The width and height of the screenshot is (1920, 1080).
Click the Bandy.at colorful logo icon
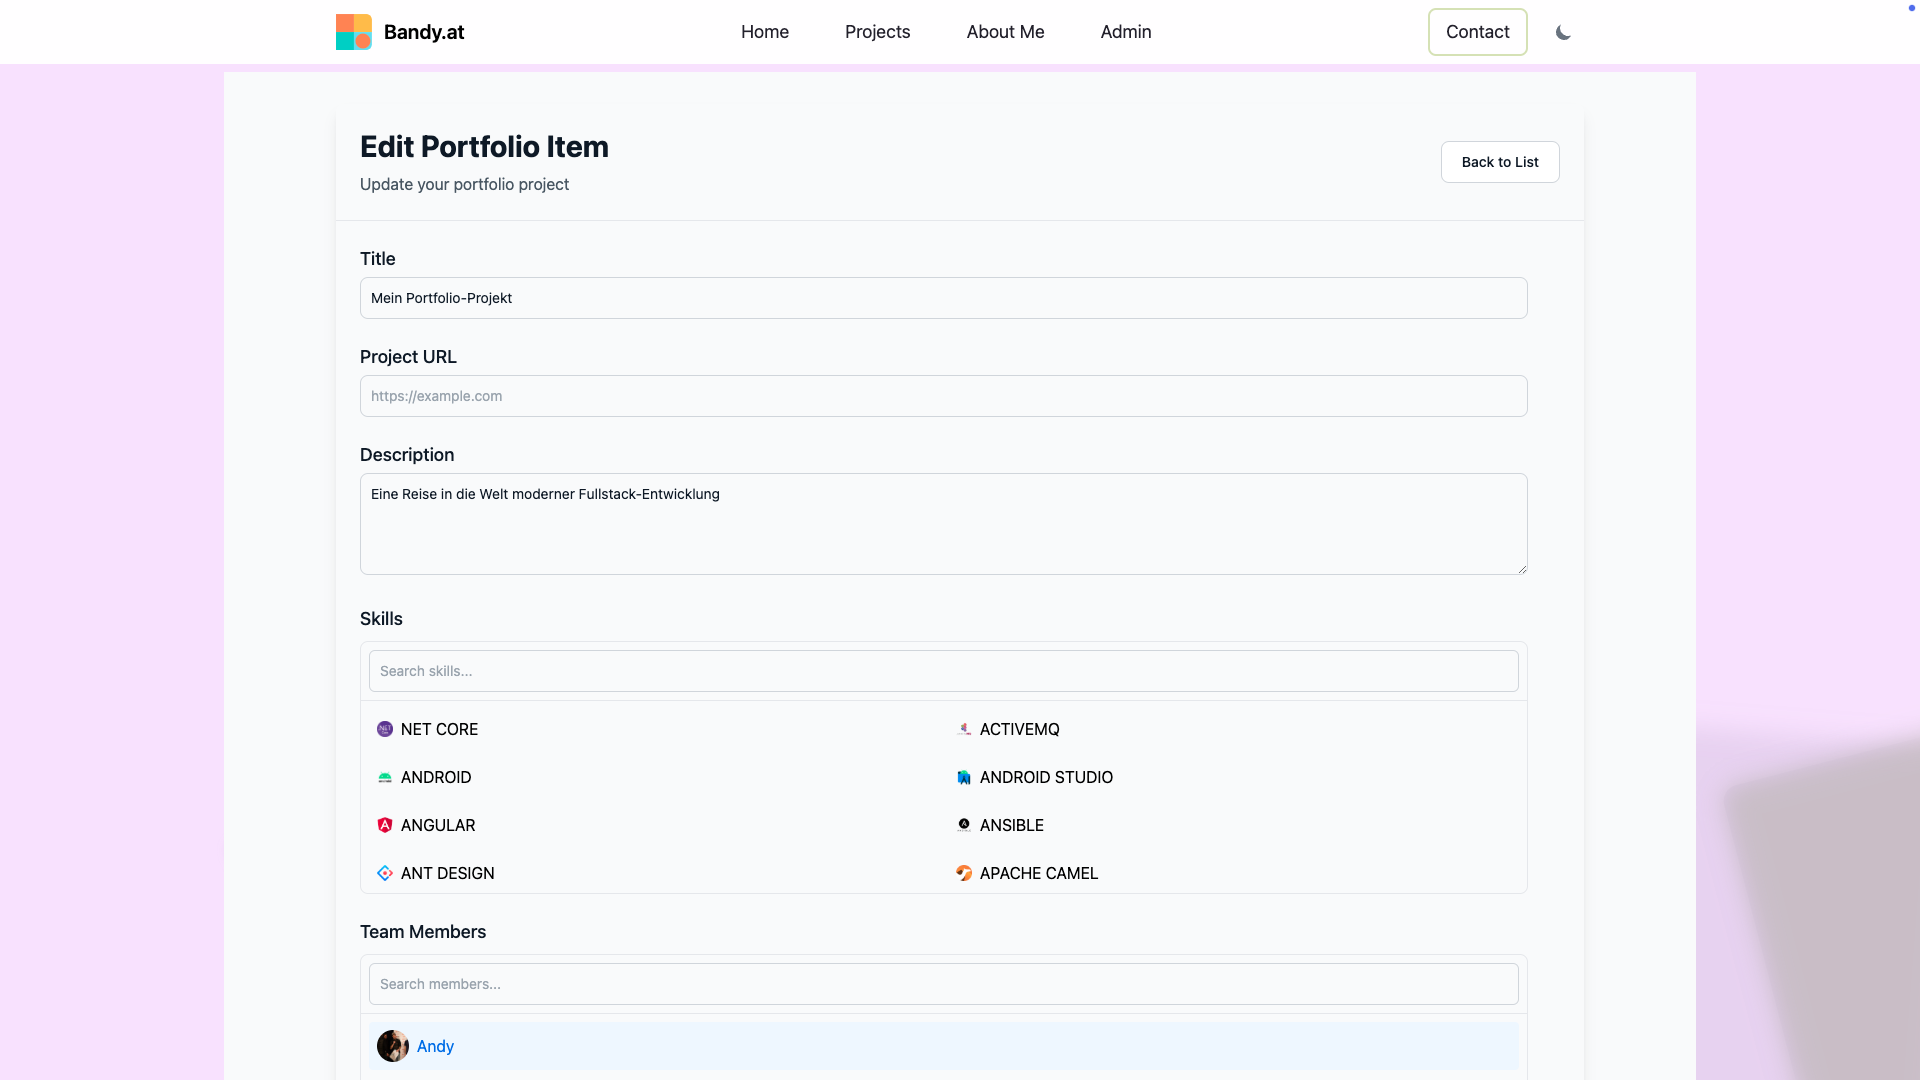click(x=354, y=32)
